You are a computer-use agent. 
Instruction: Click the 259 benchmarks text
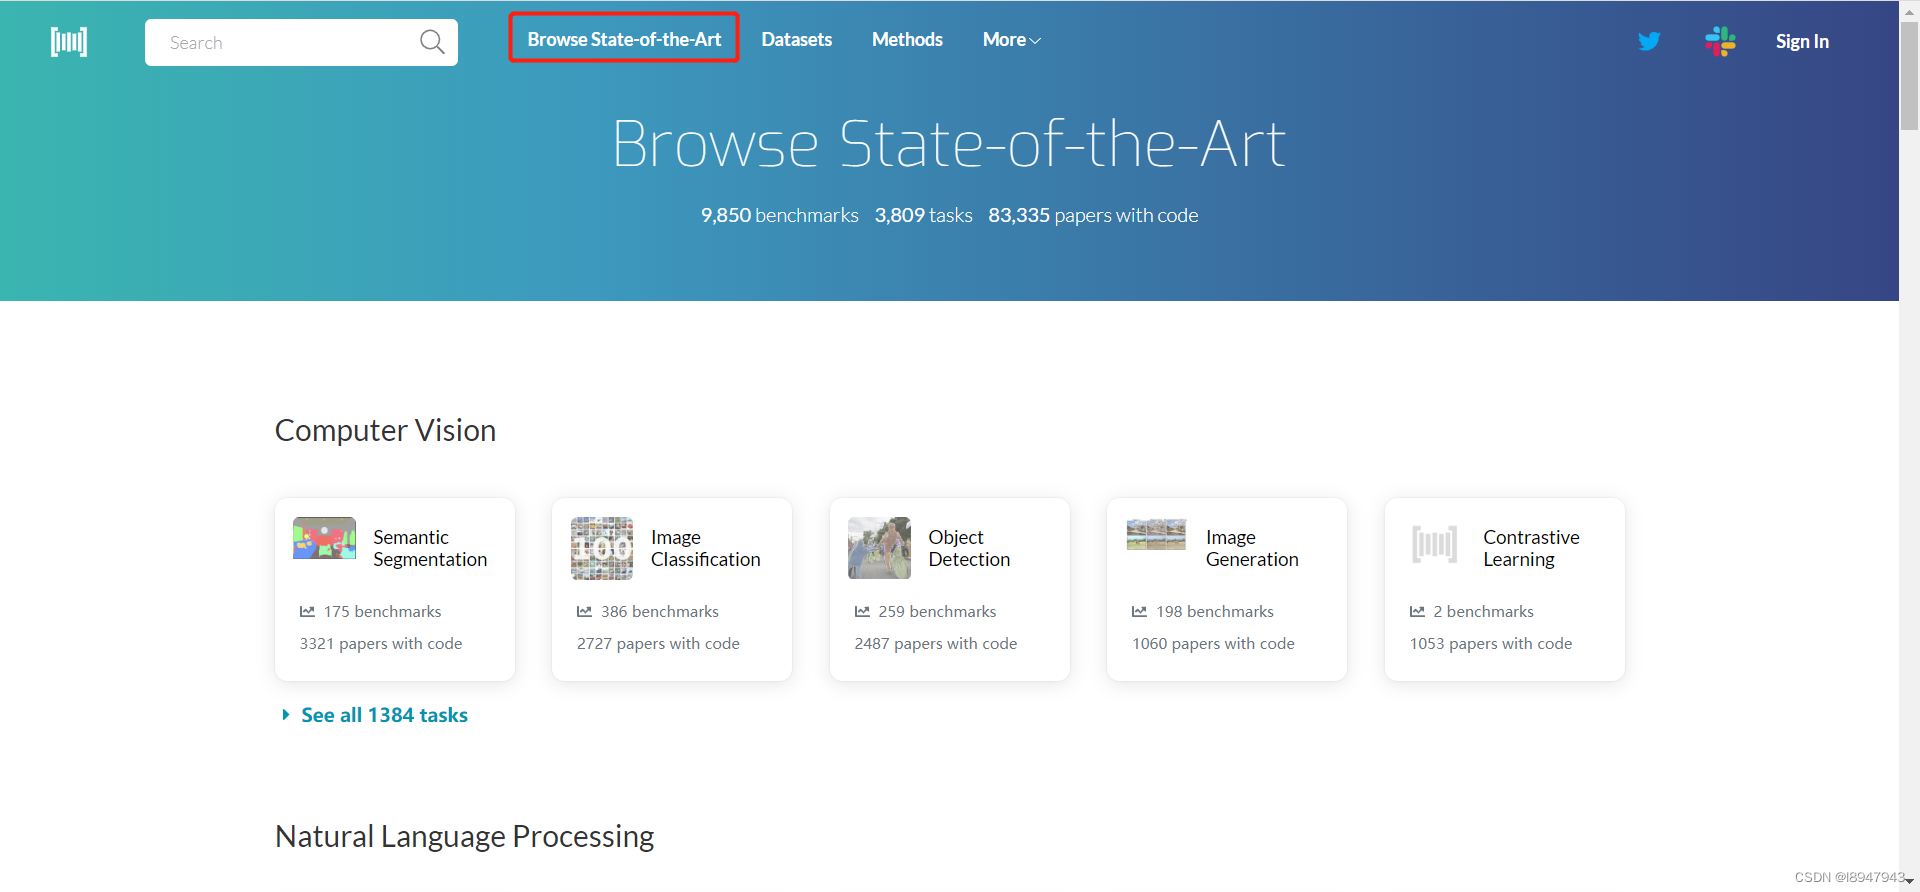click(x=937, y=611)
